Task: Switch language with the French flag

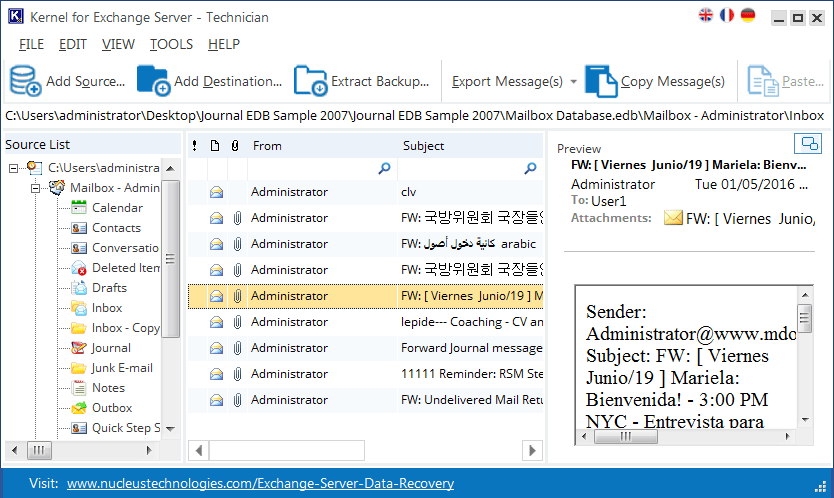Action: [727, 15]
